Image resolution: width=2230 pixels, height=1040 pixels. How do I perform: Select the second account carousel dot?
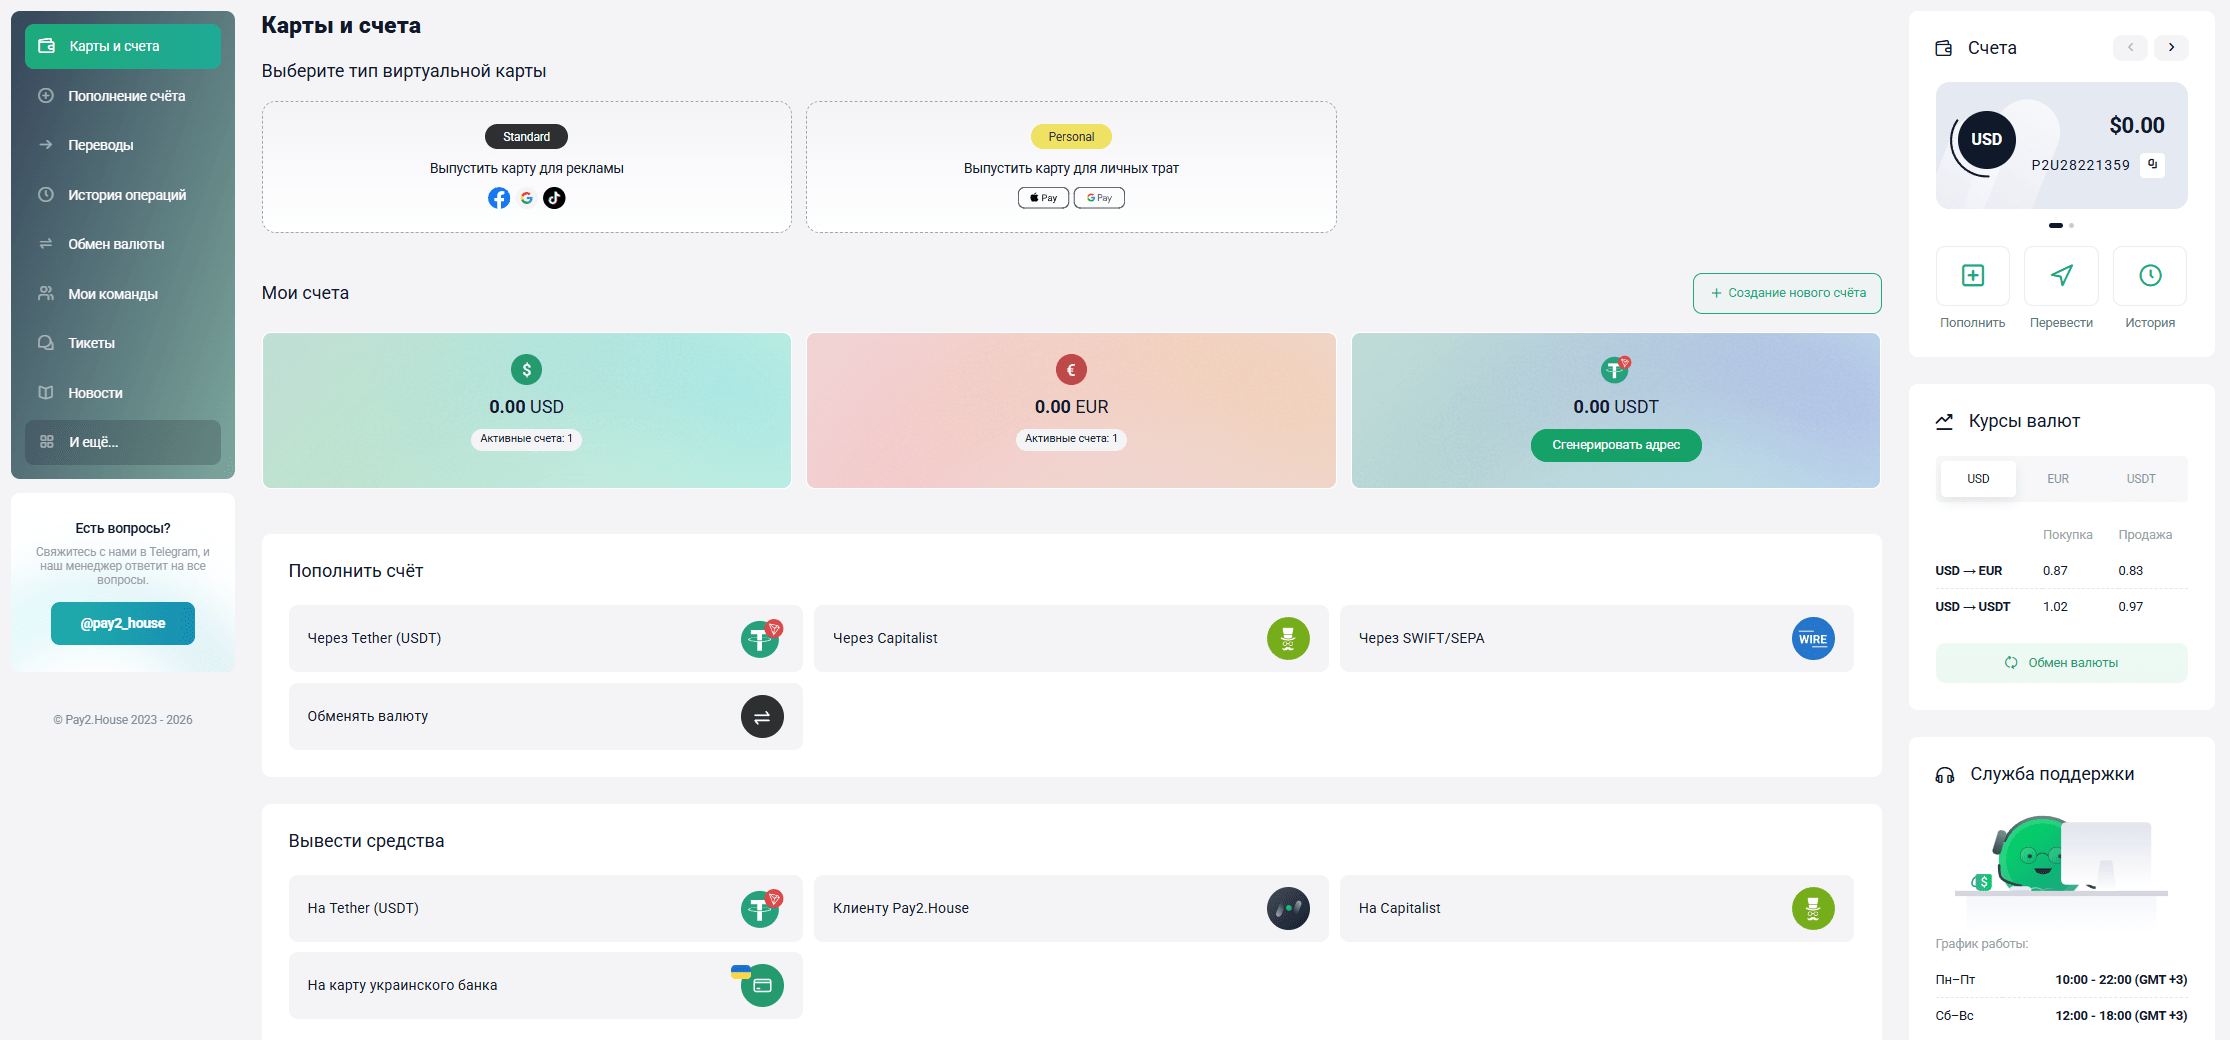(x=2071, y=226)
